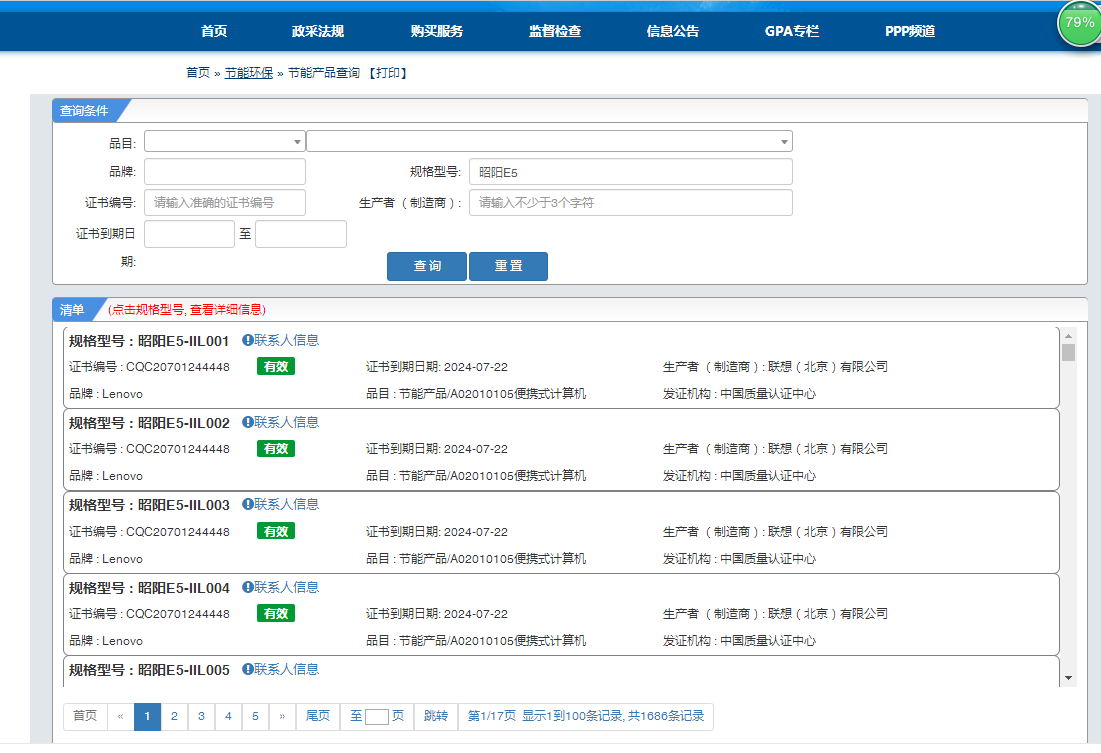Click the green 79% circular indicator
This screenshot has height=753, width=1101.
tap(1079, 23)
